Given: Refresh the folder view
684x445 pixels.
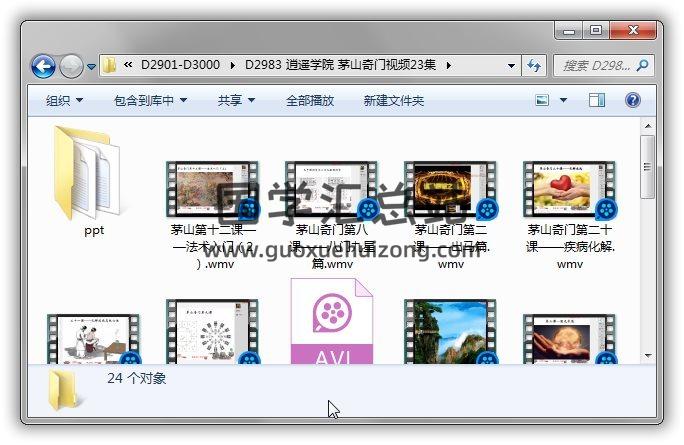Looking at the screenshot, I should [x=534, y=66].
